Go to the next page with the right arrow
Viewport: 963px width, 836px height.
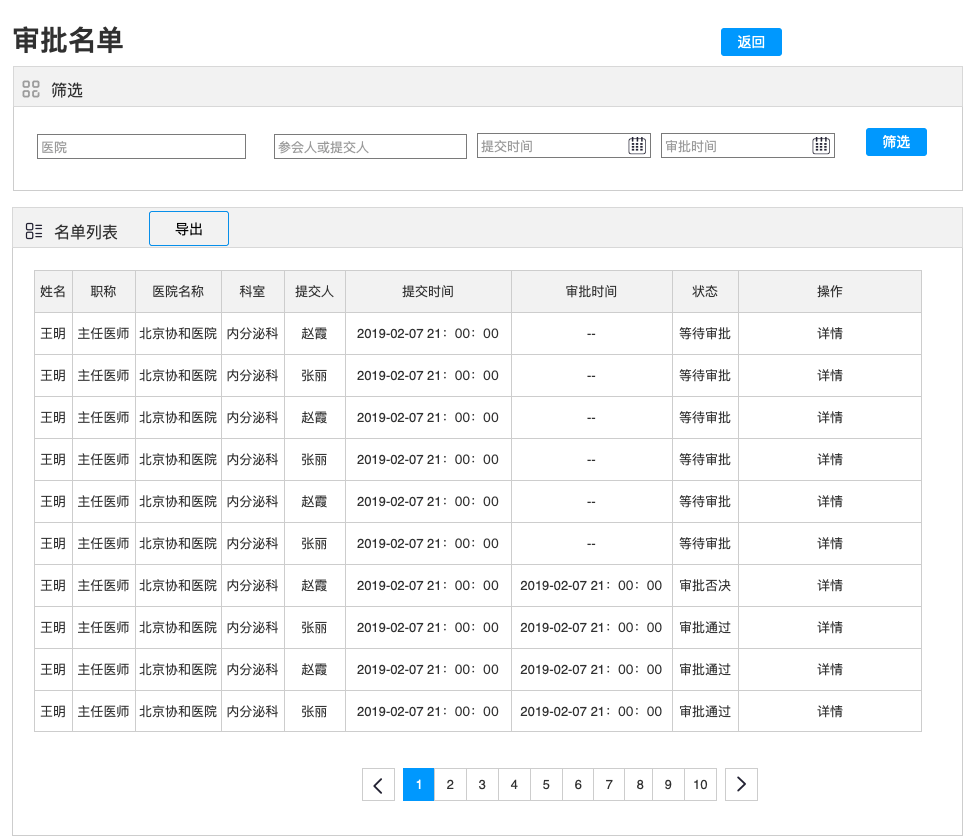click(741, 784)
